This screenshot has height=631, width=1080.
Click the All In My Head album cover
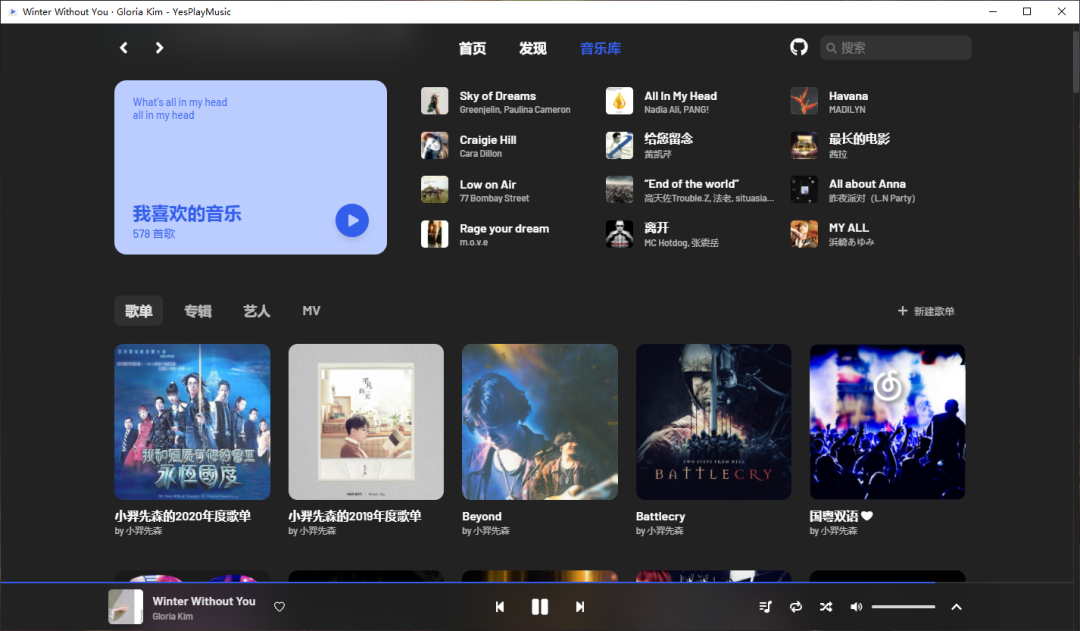point(619,101)
